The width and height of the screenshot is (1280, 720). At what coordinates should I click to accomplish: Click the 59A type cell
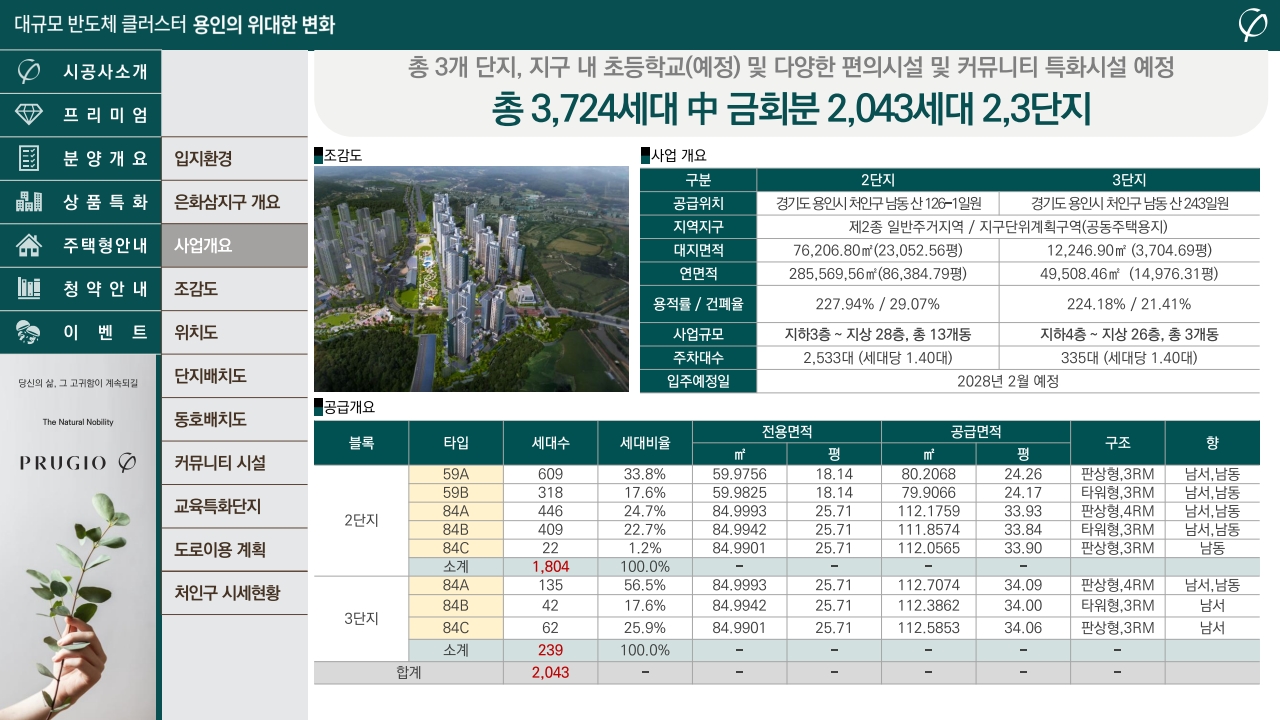point(456,474)
